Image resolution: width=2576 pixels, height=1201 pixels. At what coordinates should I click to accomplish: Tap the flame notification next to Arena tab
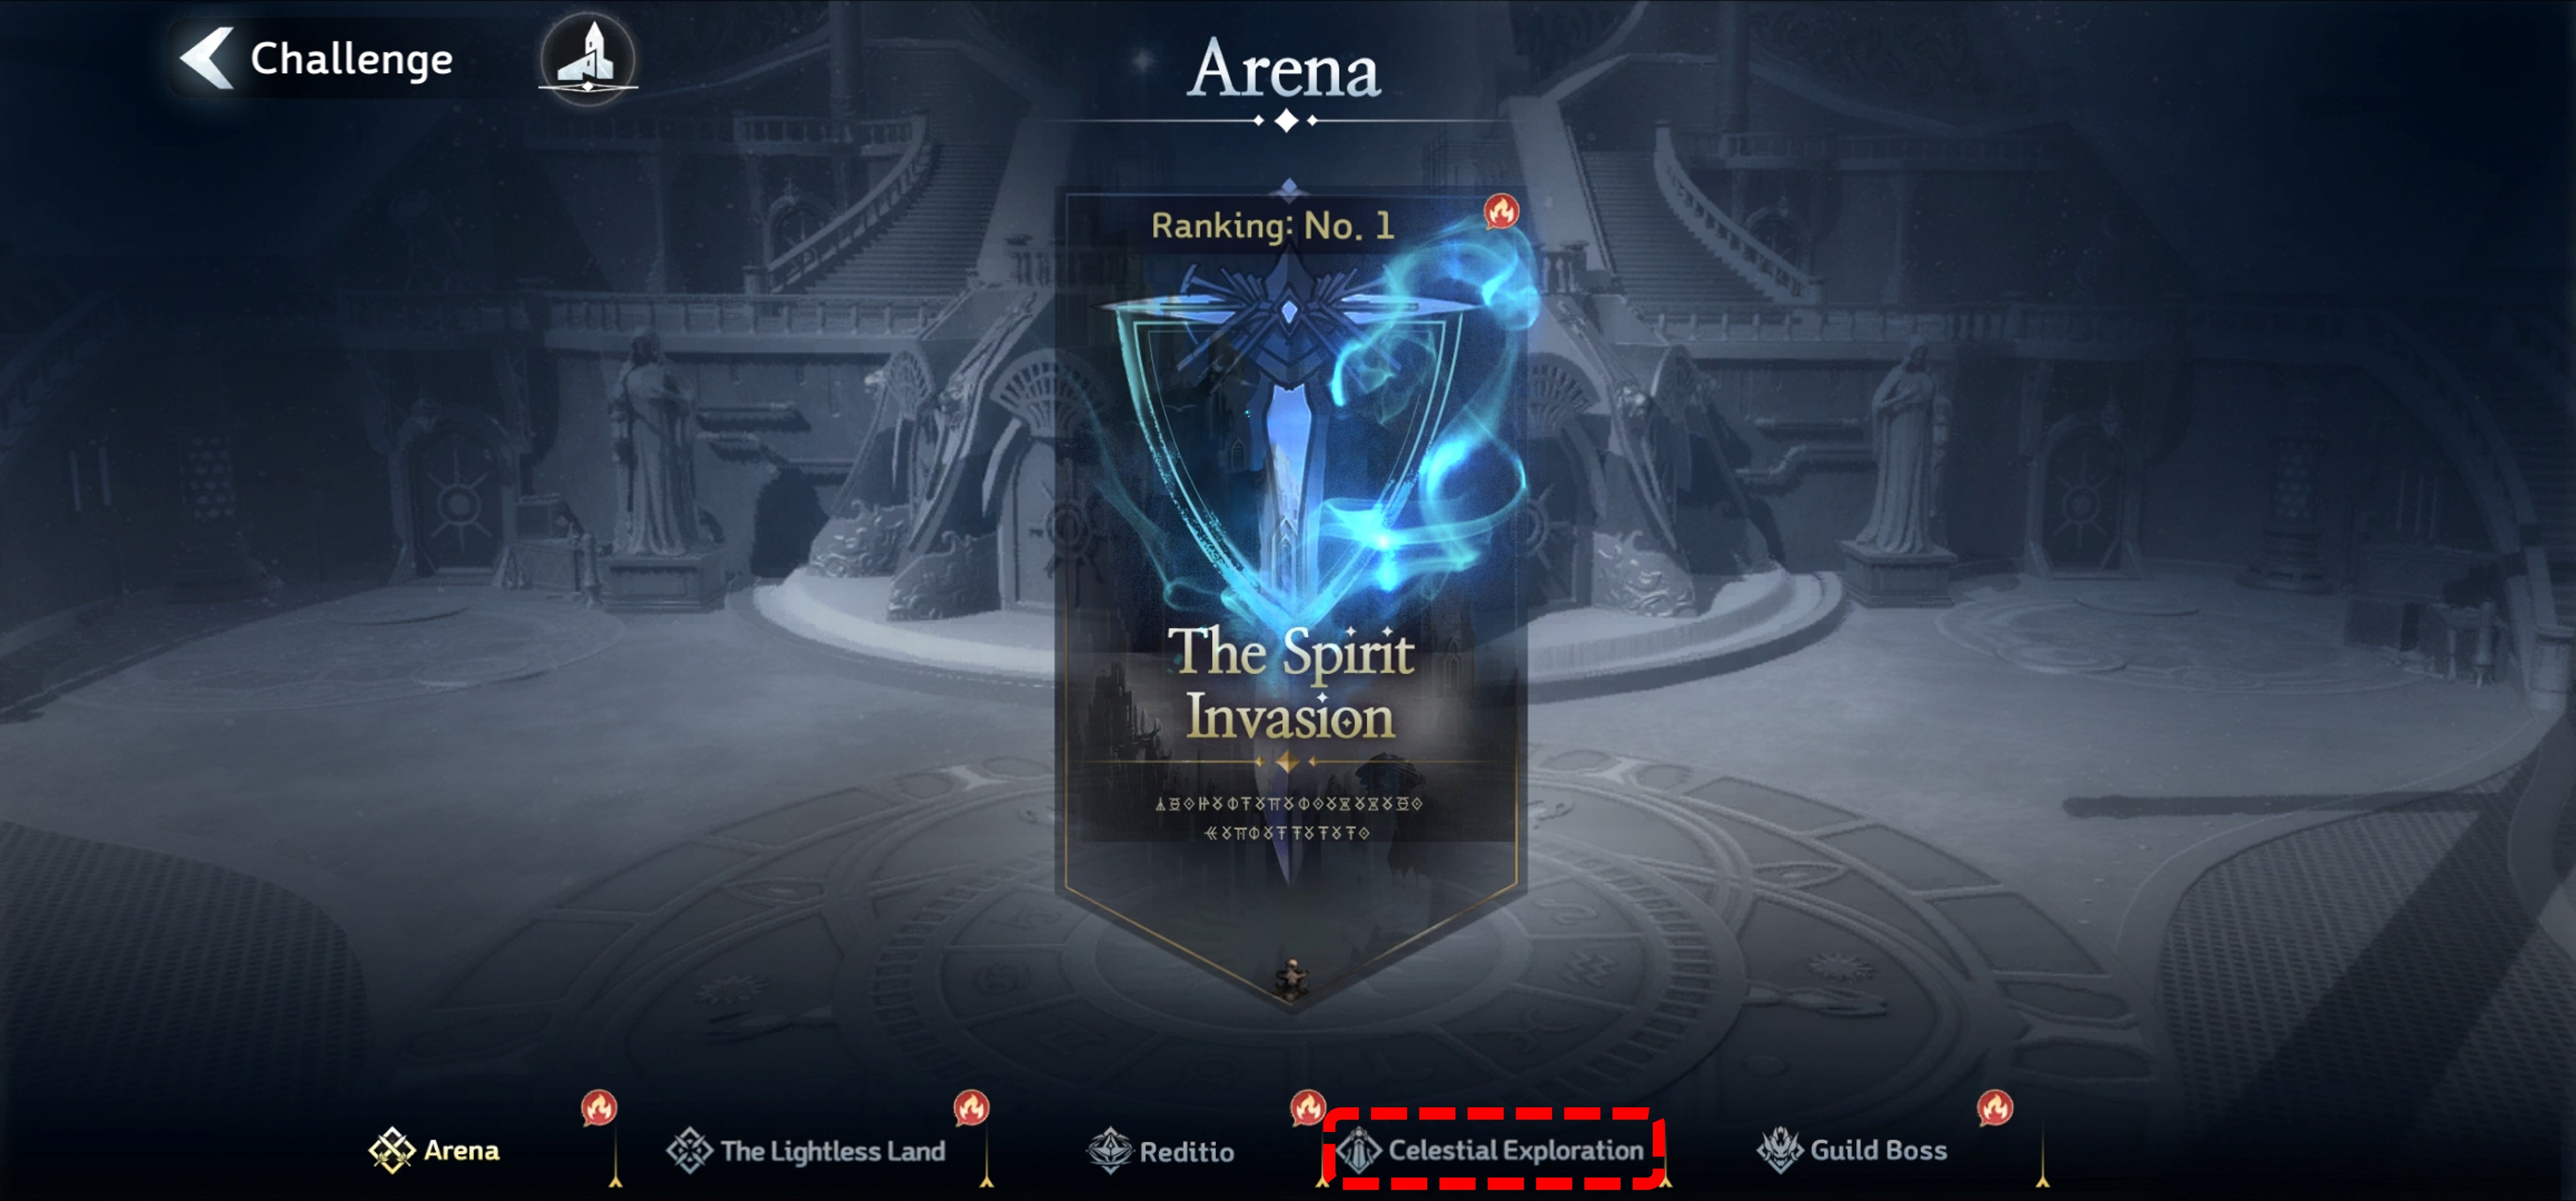[599, 1108]
